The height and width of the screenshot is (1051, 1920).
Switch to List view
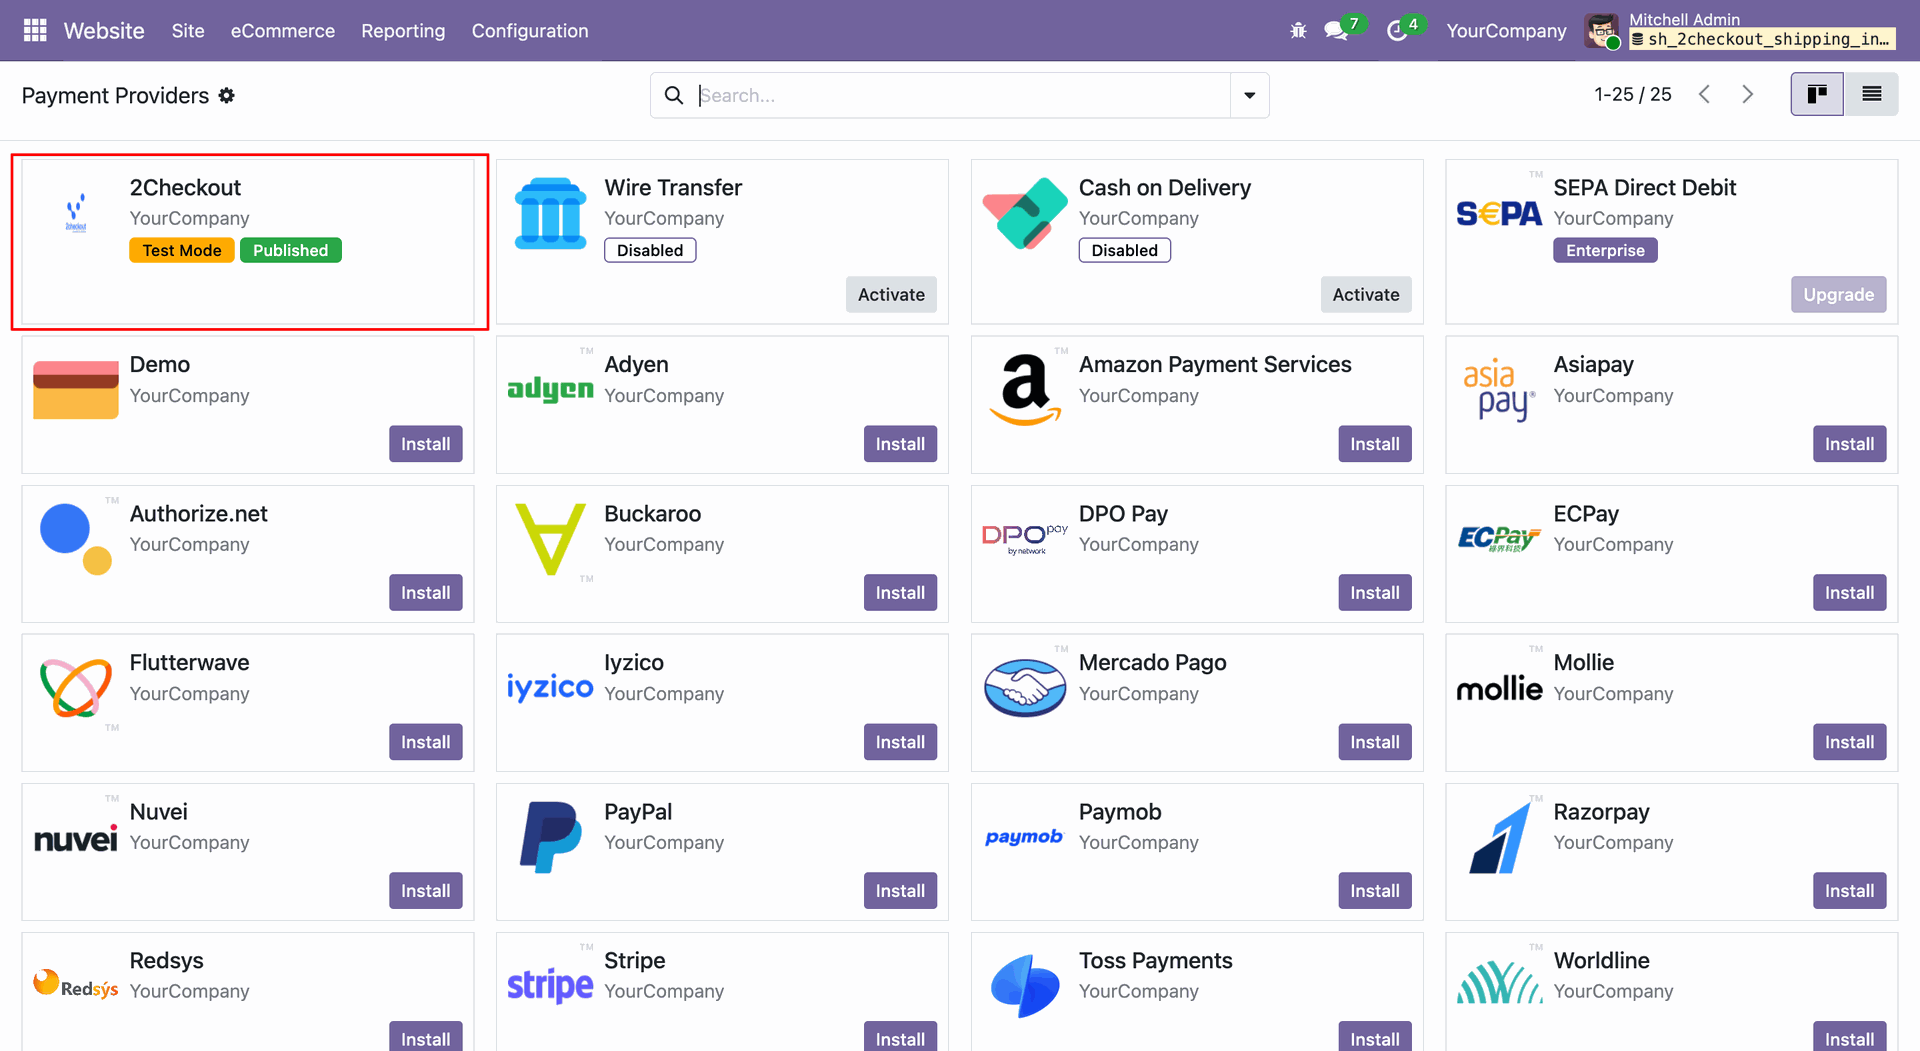1871,94
